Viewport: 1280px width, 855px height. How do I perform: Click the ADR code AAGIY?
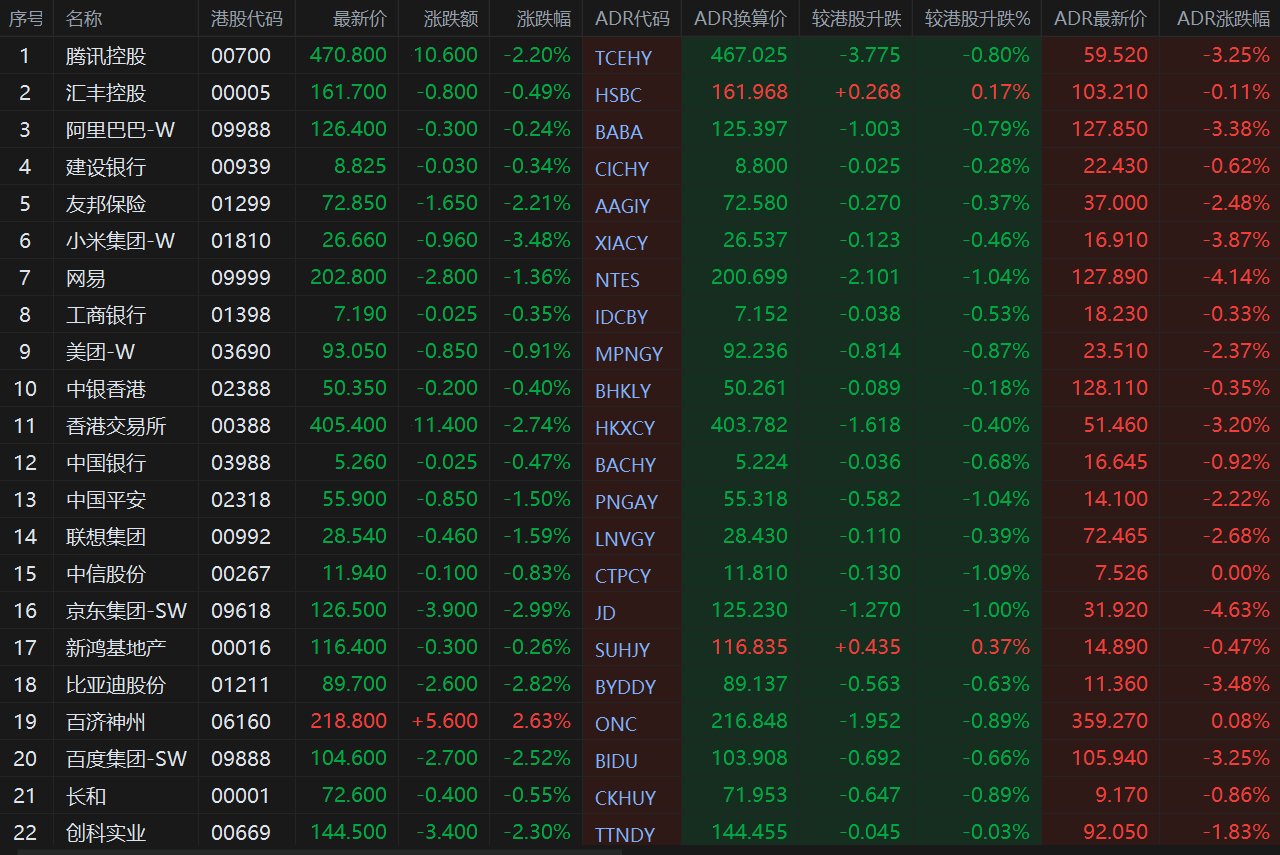(x=622, y=206)
